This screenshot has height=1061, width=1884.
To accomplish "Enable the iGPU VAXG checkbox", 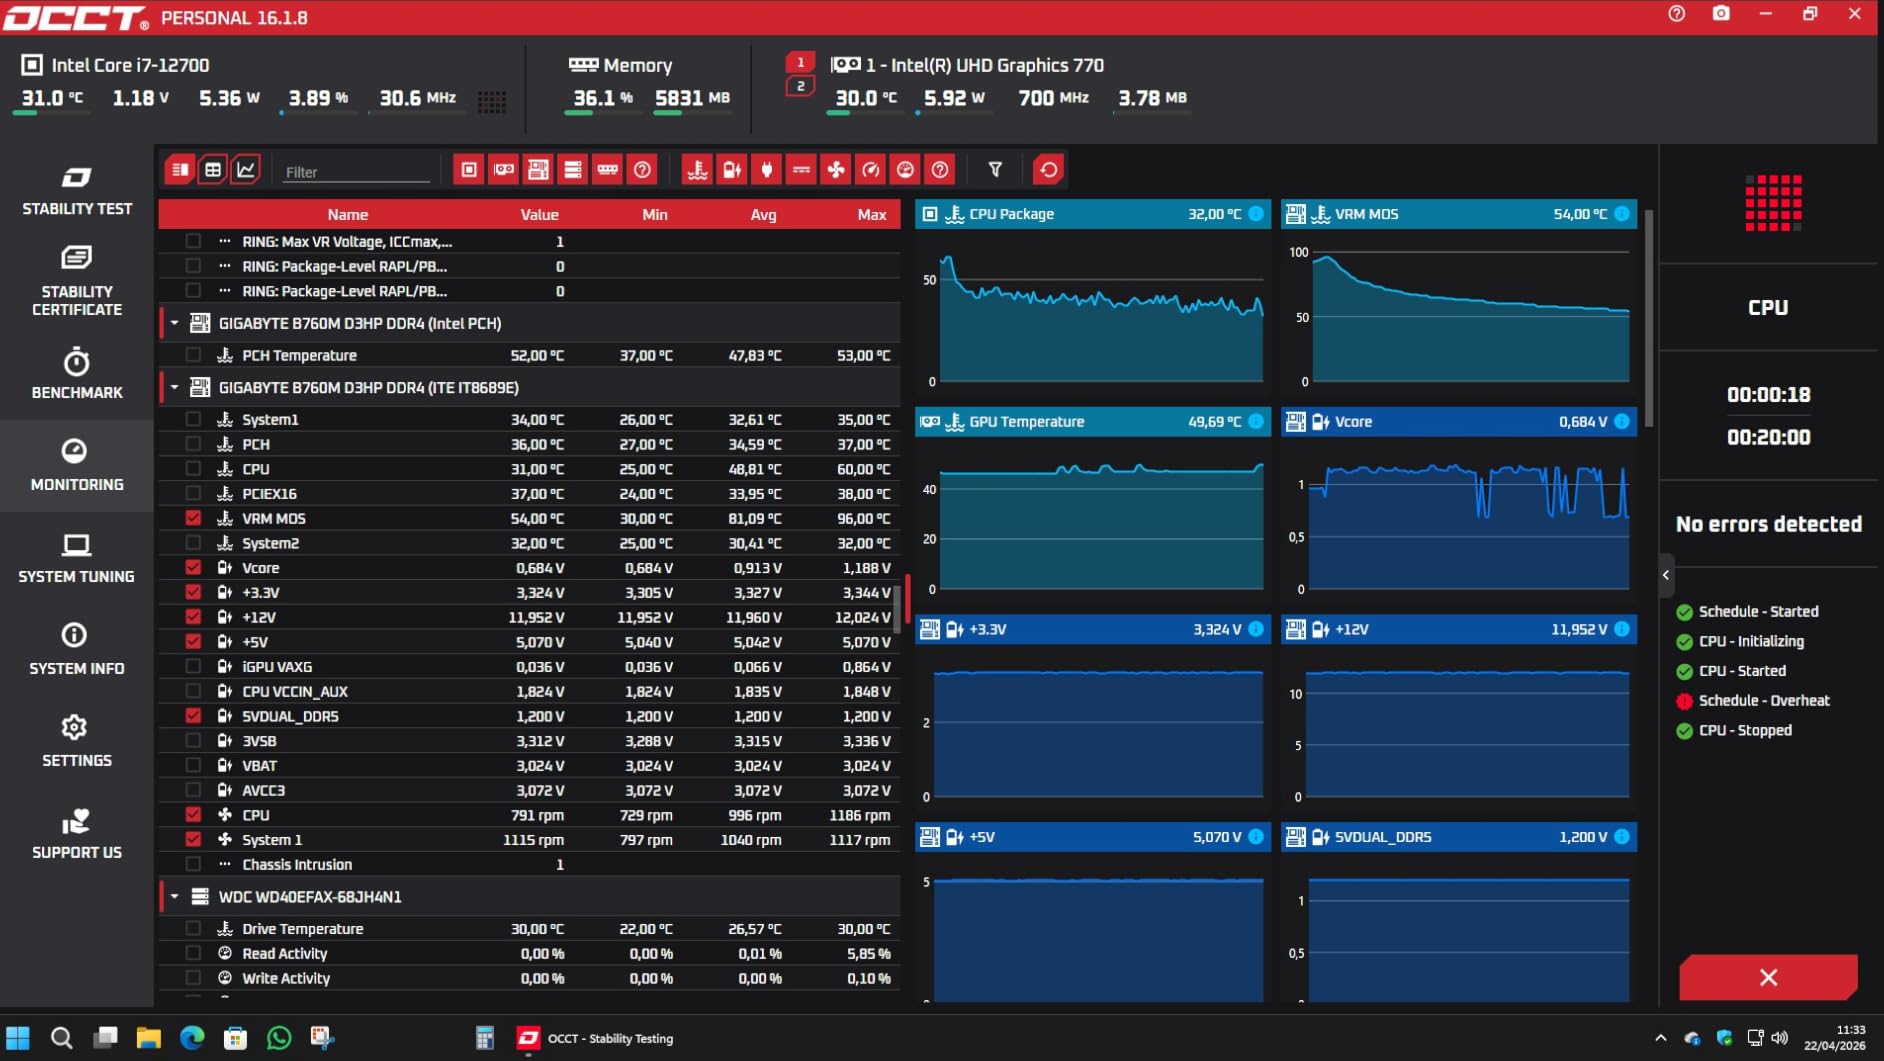I will pyautogui.click(x=193, y=666).
